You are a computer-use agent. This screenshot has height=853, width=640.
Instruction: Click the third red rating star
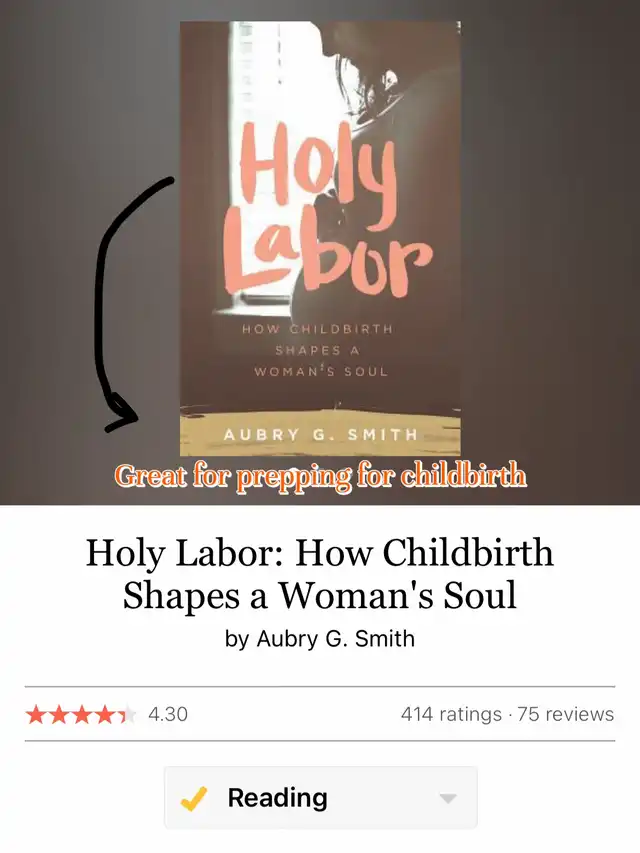click(82, 714)
